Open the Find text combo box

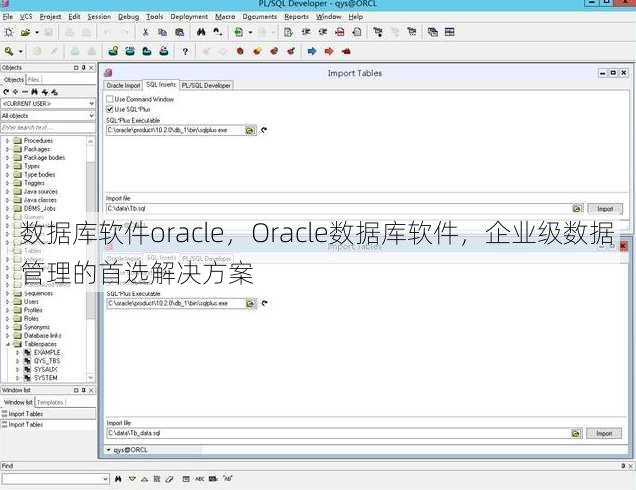point(56,479)
